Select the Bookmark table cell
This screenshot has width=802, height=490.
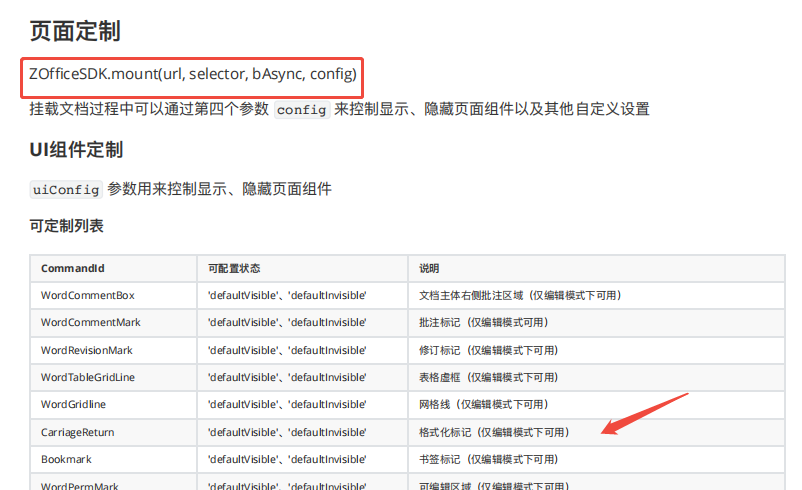(x=66, y=459)
